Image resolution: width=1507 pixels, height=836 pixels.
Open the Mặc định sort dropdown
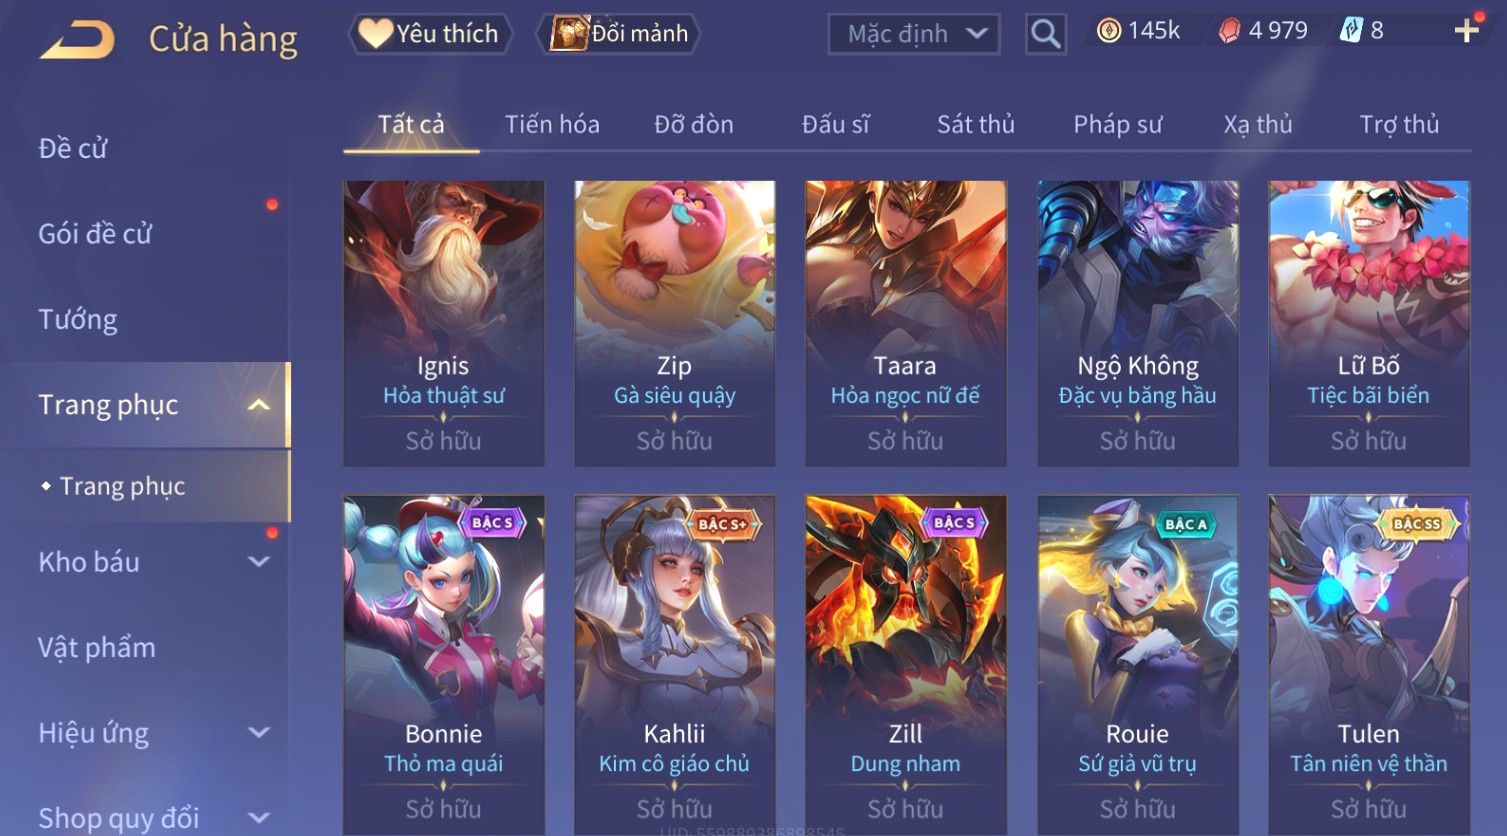[914, 34]
